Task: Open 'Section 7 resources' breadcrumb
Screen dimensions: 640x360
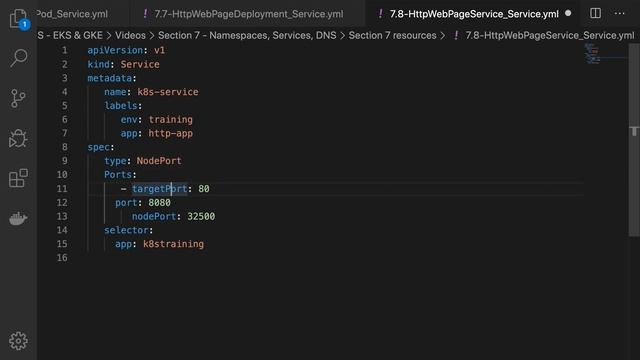Action: (x=392, y=36)
